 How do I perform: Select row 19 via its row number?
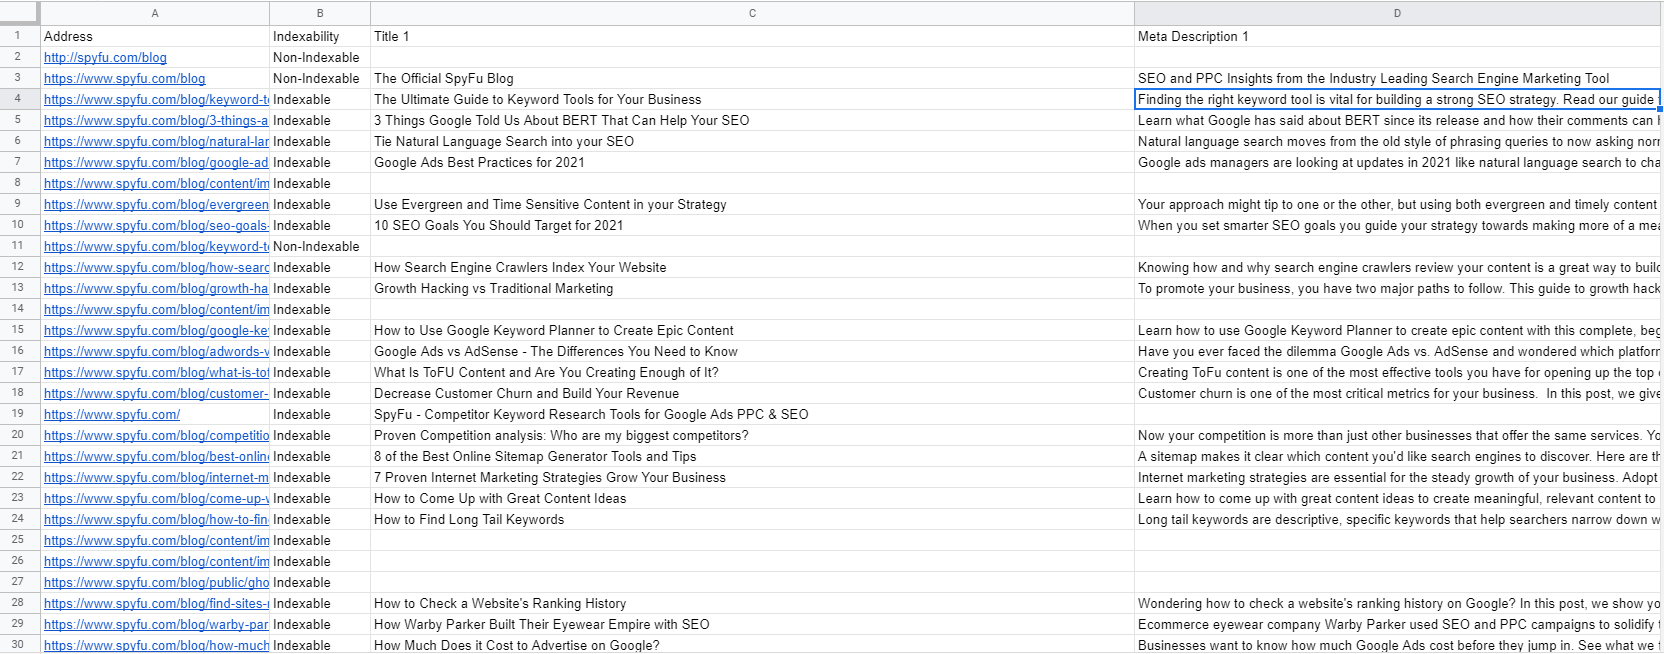(x=18, y=414)
